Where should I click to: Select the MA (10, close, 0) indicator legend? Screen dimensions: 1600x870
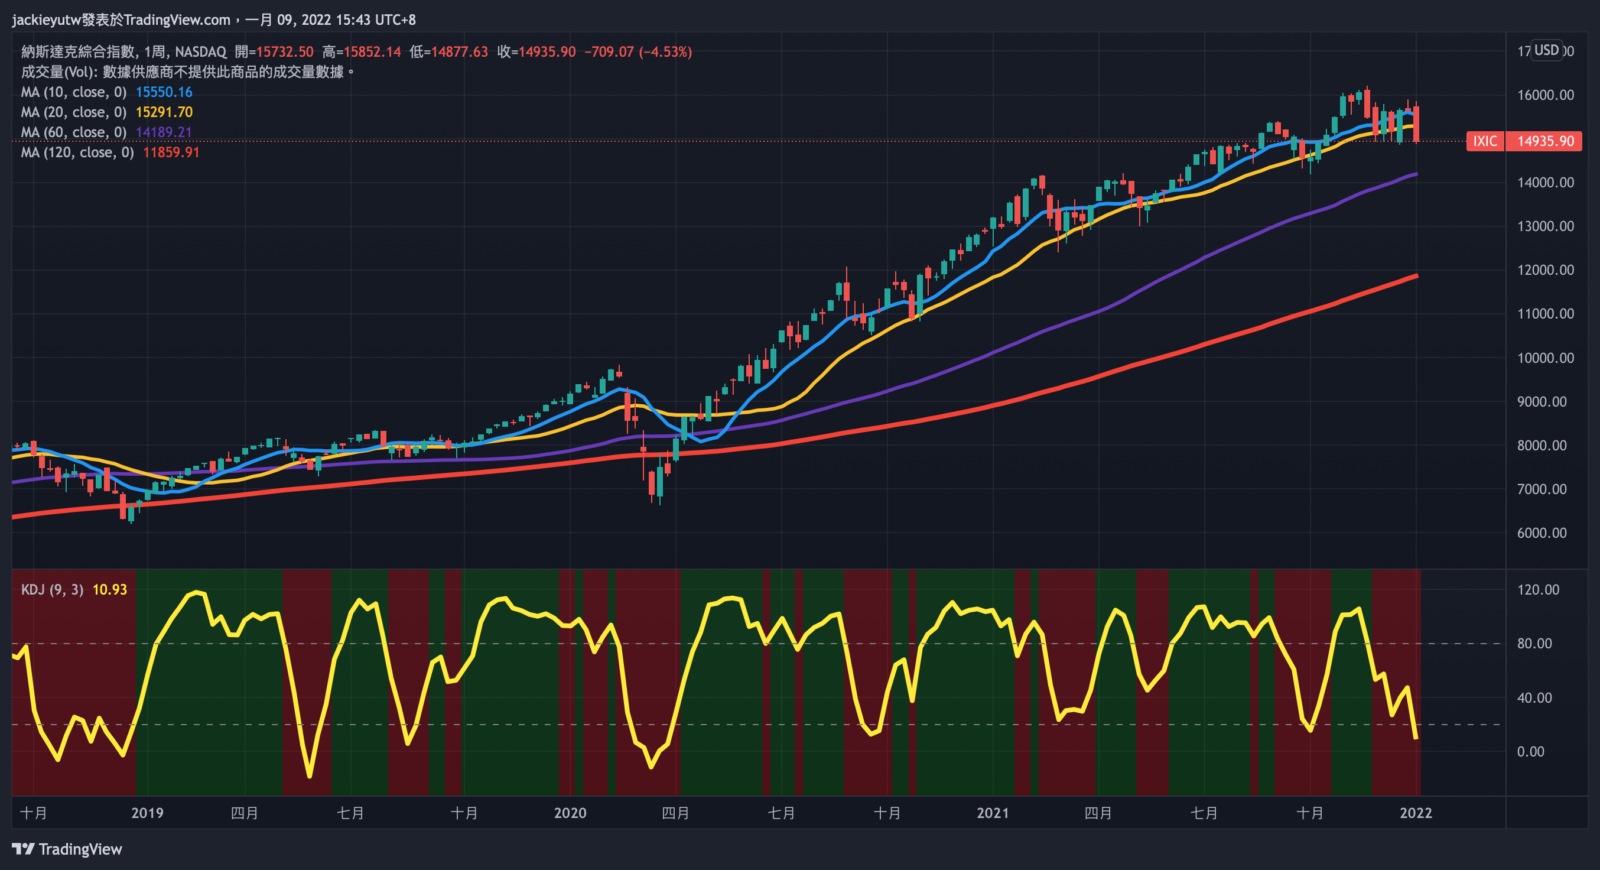(74, 92)
